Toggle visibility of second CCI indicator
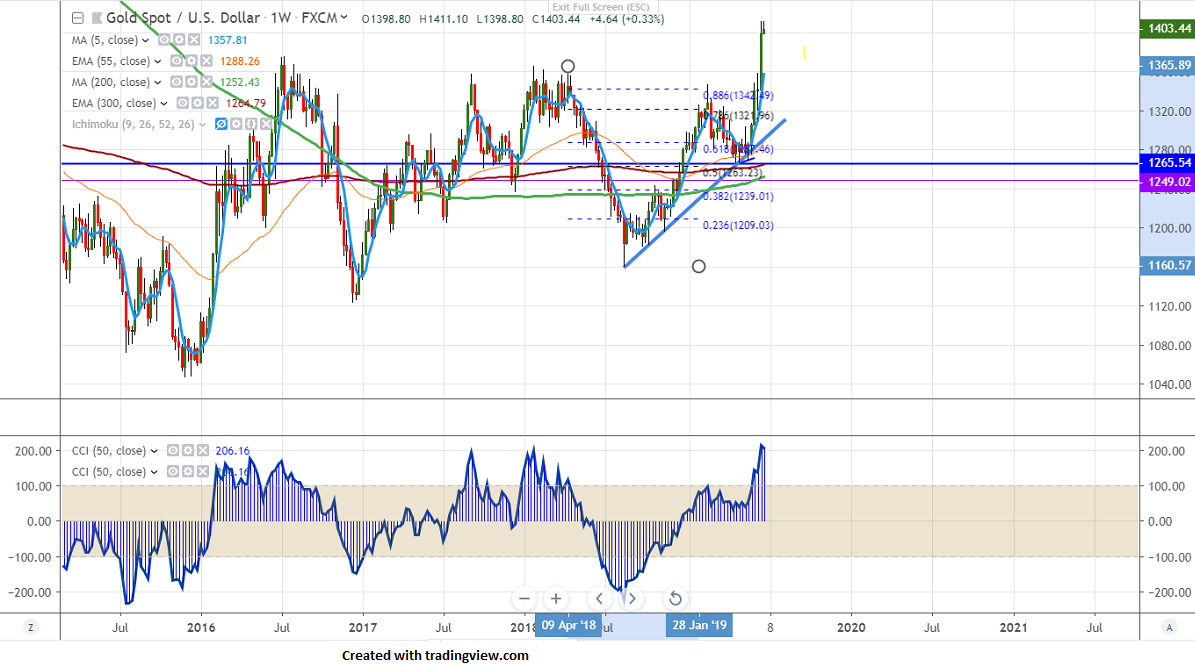 174,472
